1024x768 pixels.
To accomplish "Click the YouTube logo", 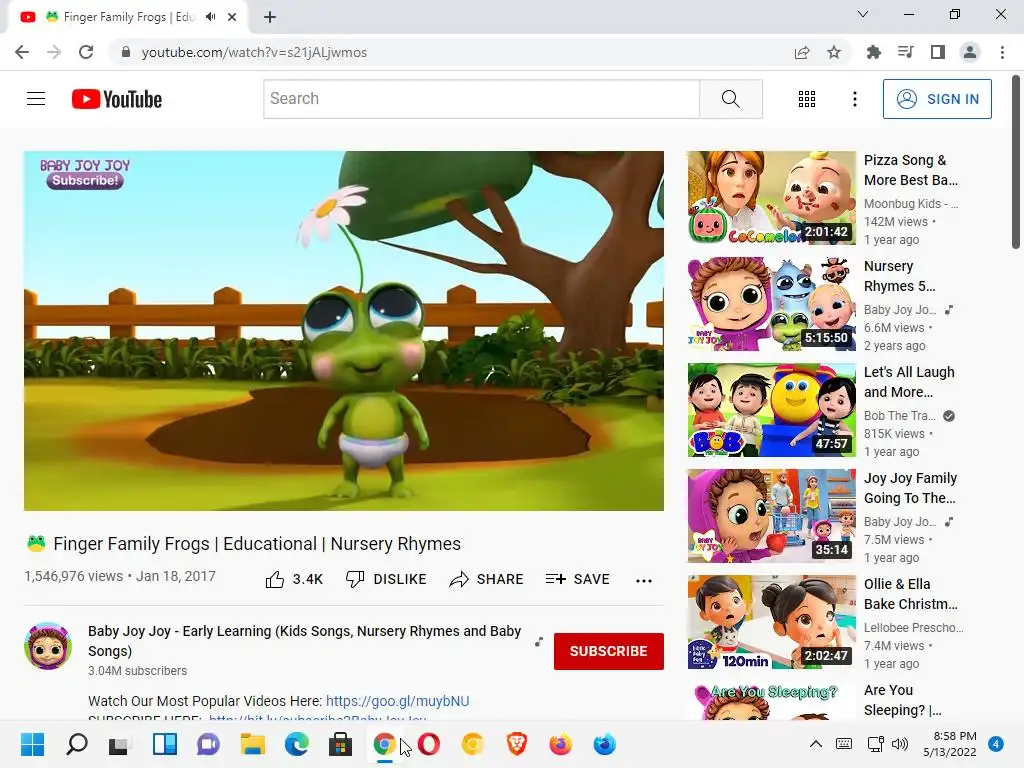I will pos(117,99).
